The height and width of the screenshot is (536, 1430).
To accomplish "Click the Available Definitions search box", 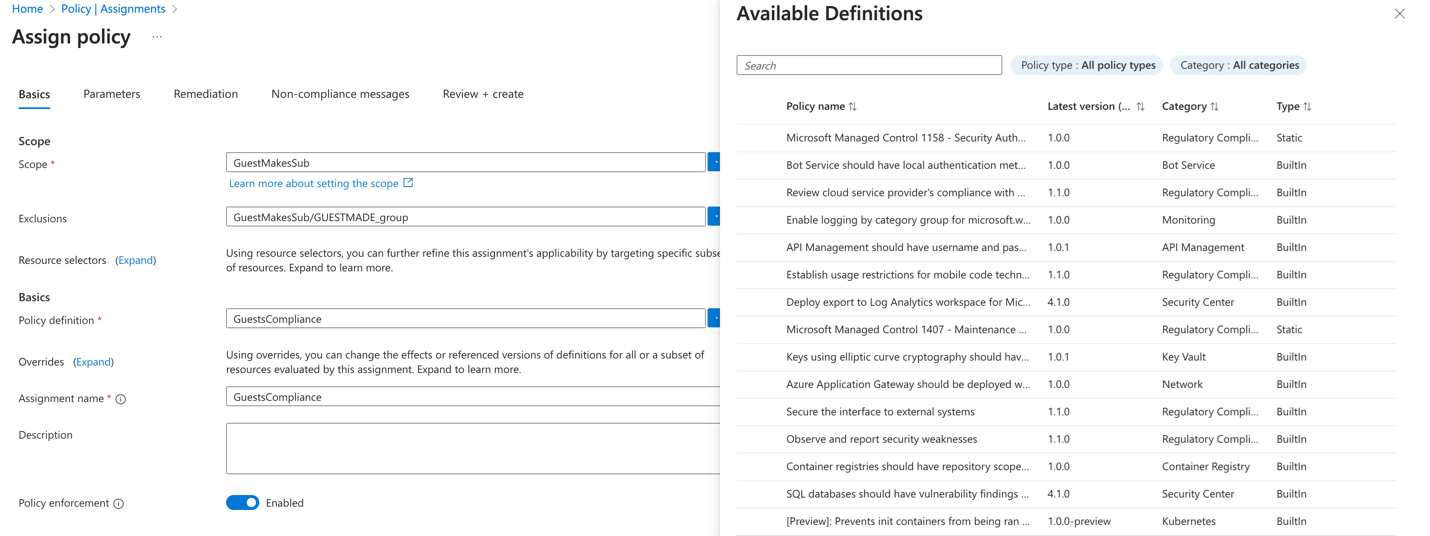I will click(x=868, y=65).
